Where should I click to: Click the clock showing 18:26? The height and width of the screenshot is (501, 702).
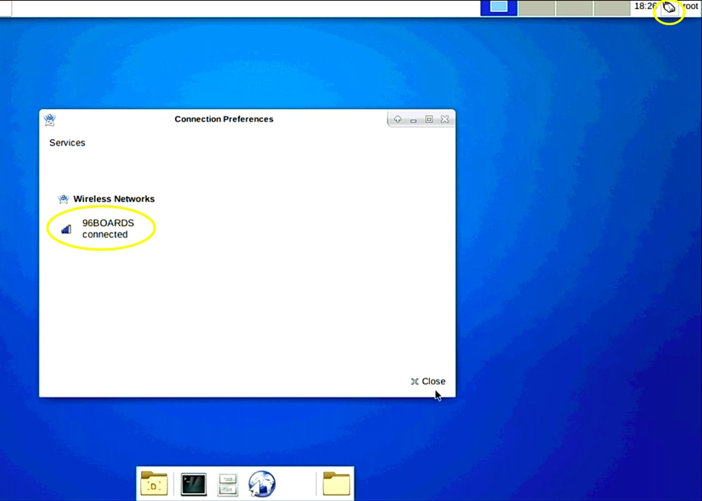click(x=644, y=7)
